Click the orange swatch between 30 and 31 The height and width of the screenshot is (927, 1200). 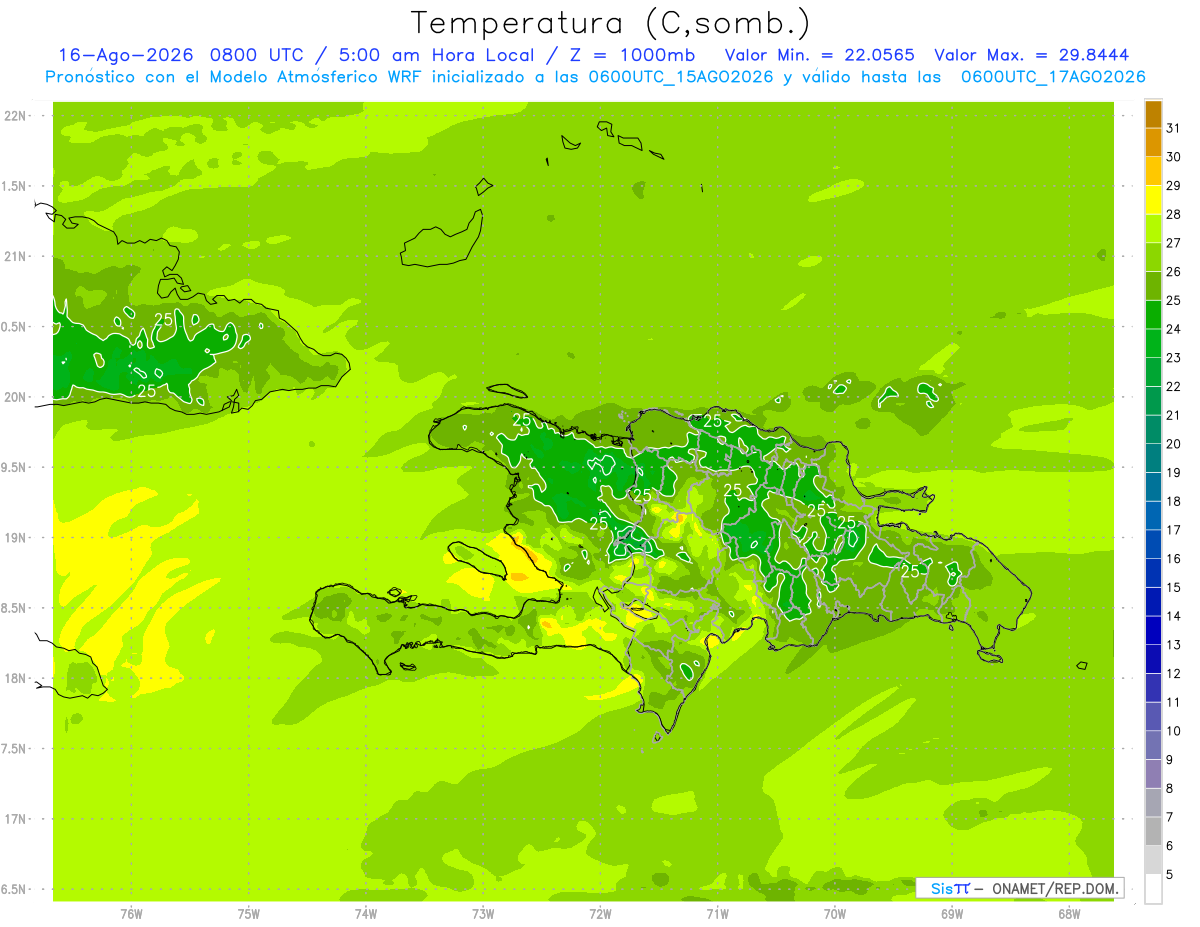[1153, 143]
